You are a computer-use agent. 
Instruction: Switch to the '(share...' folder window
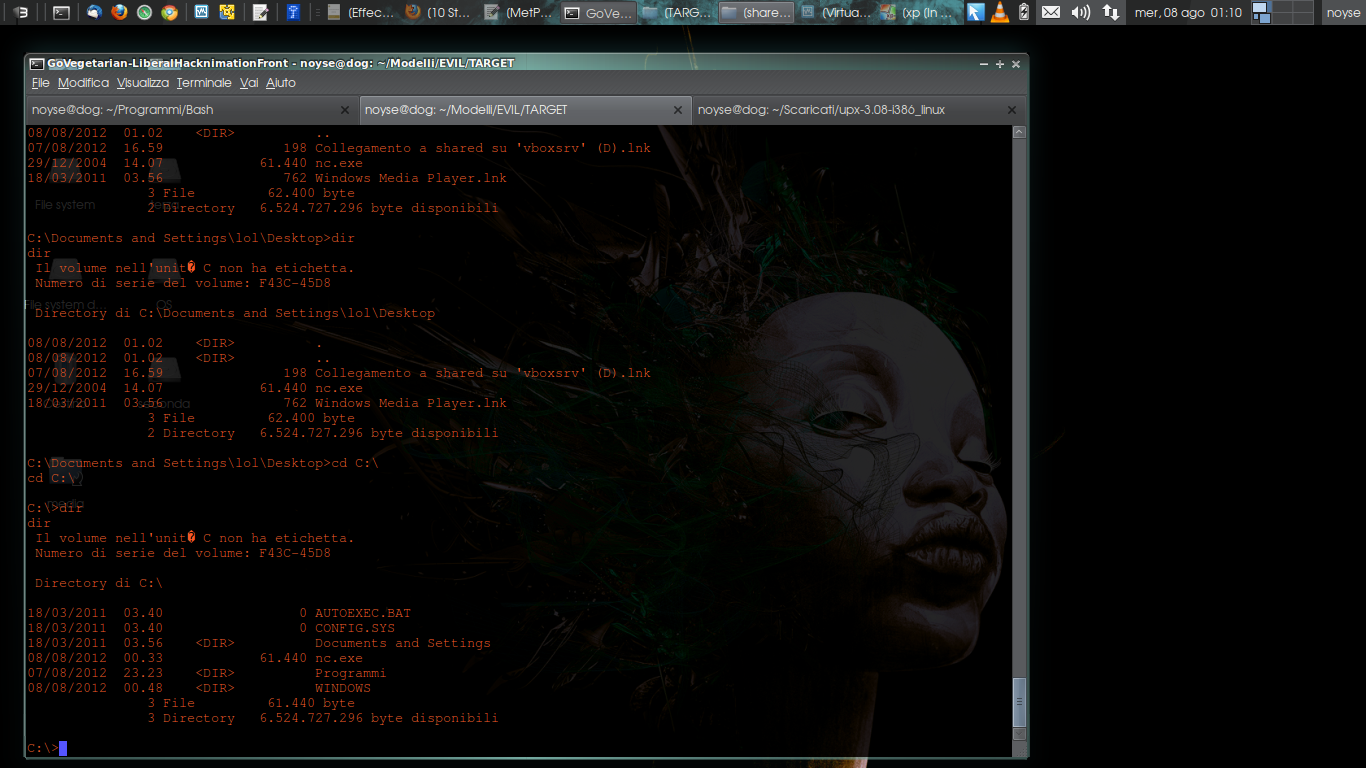(x=755, y=13)
